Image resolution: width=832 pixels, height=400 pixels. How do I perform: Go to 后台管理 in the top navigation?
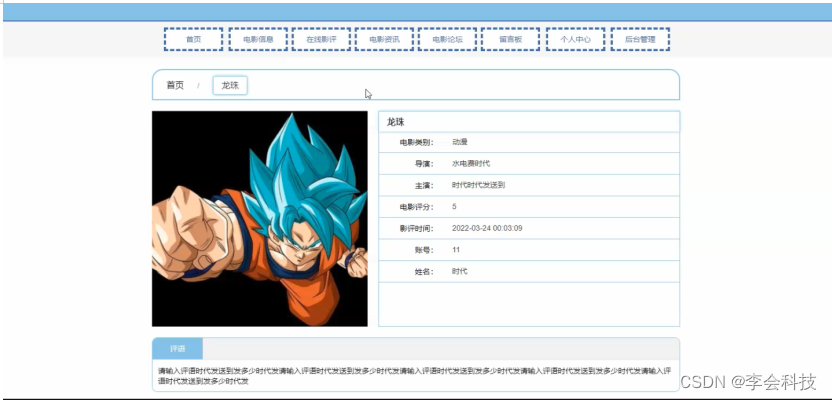(x=640, y=39)
